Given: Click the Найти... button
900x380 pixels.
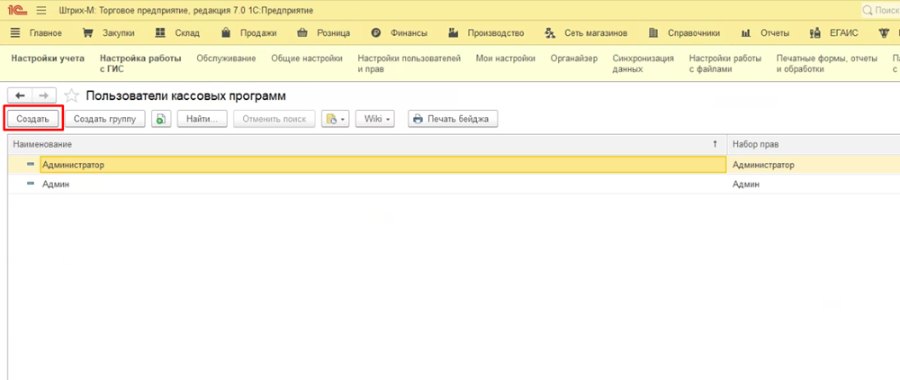Looking at the screenshot, I should click(x=203, y=119).
